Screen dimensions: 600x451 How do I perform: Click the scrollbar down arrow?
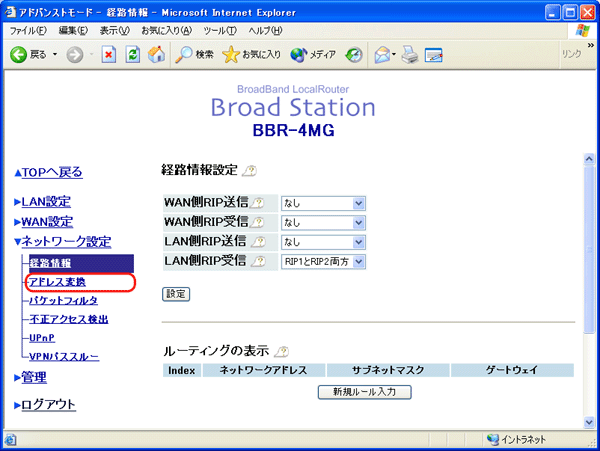[589, 422]
